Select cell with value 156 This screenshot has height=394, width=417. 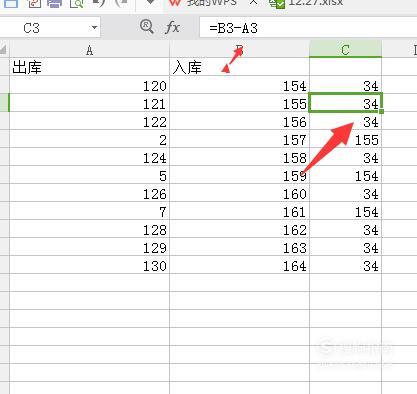pyautogui.click(x=239, y=121)
